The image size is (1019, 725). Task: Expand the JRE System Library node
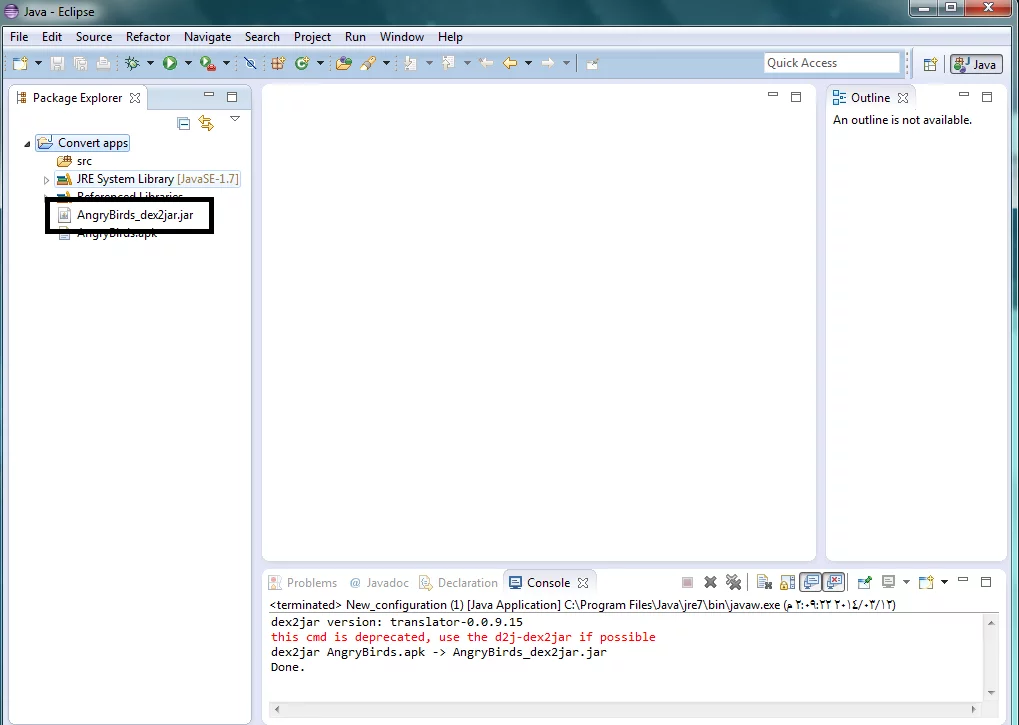(46, 180)
